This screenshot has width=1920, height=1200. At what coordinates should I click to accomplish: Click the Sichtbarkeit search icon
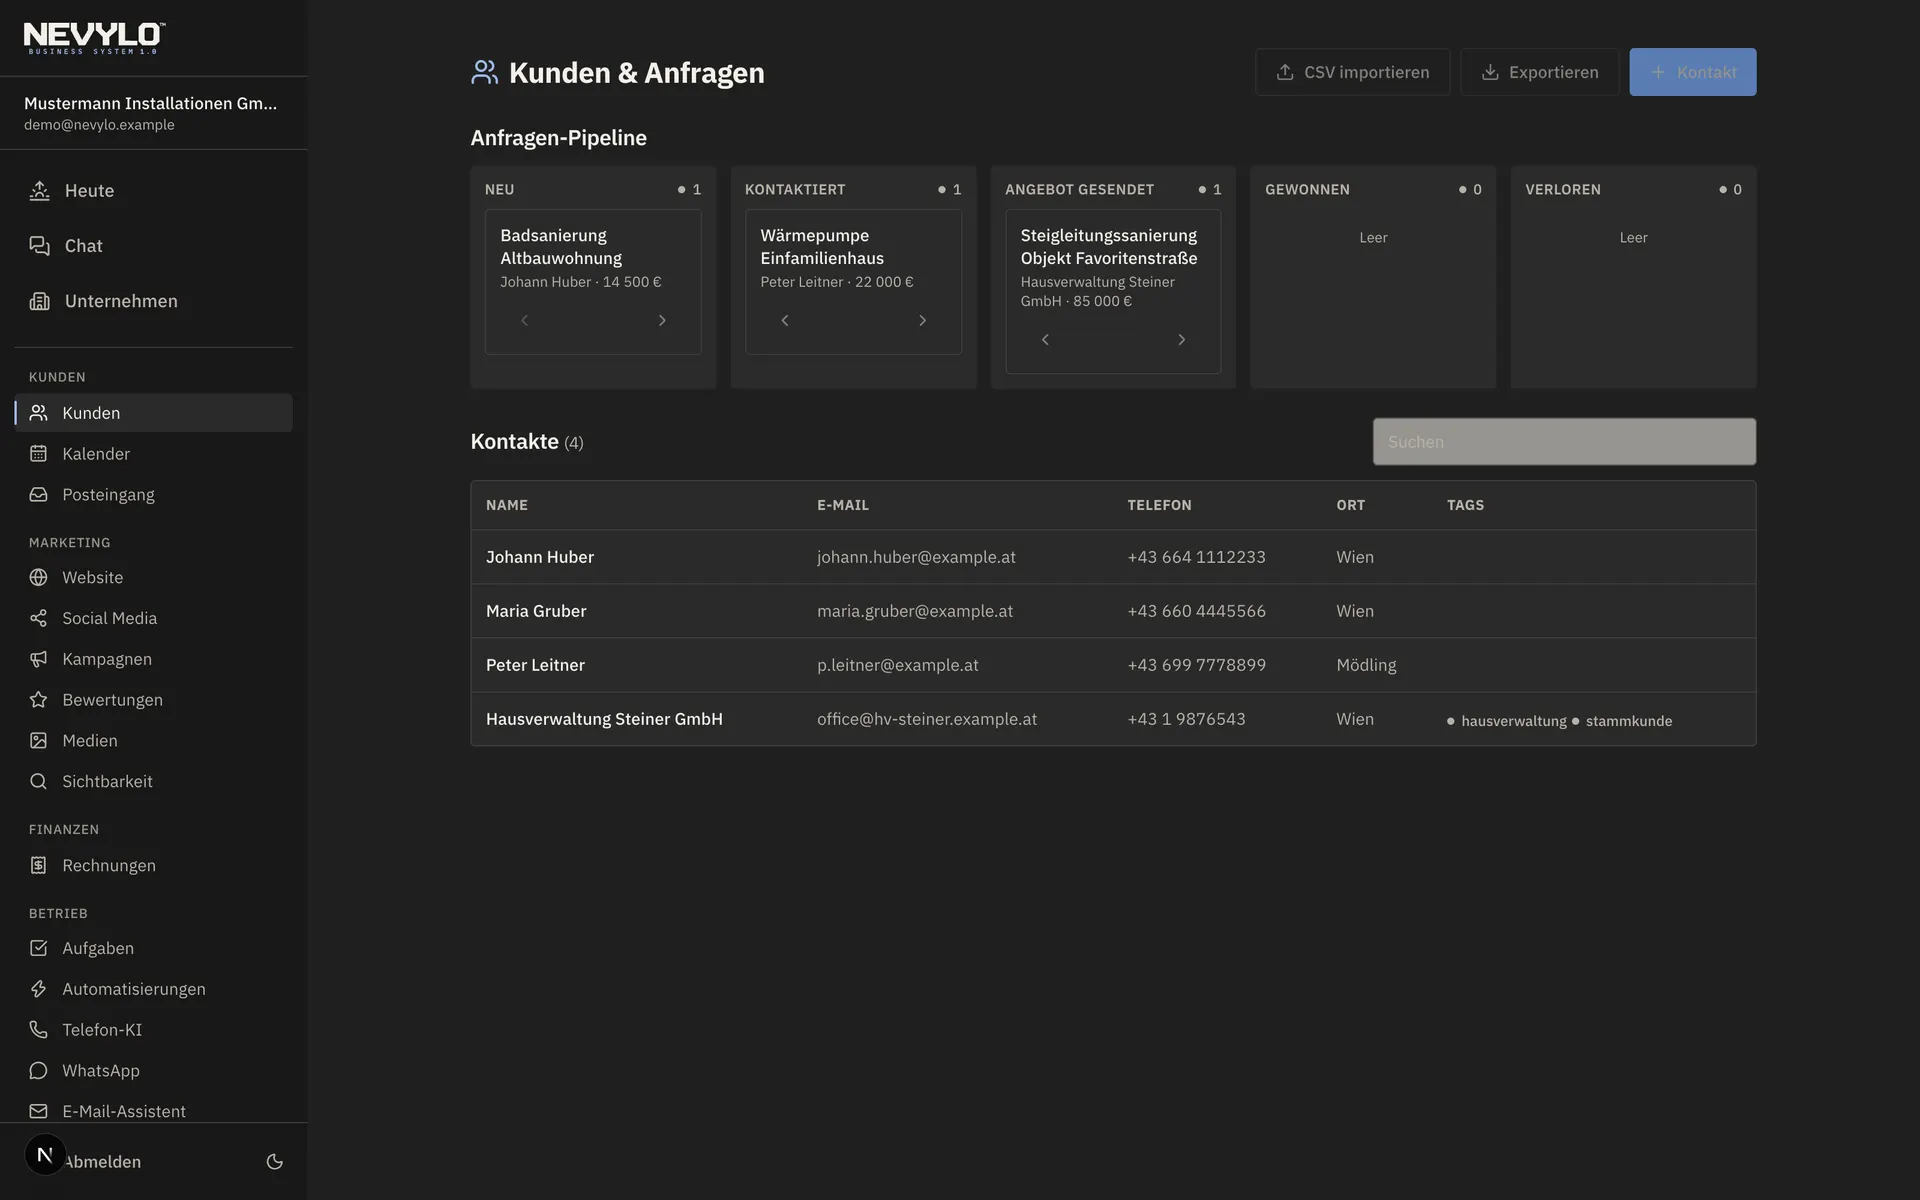pyautogui.click(x=38, y=781)
